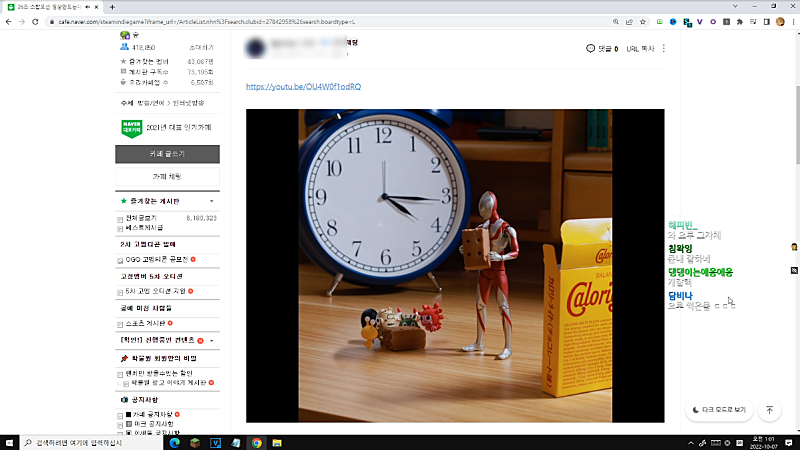
Task: Click the comment bubble icon
Action: 590,48
